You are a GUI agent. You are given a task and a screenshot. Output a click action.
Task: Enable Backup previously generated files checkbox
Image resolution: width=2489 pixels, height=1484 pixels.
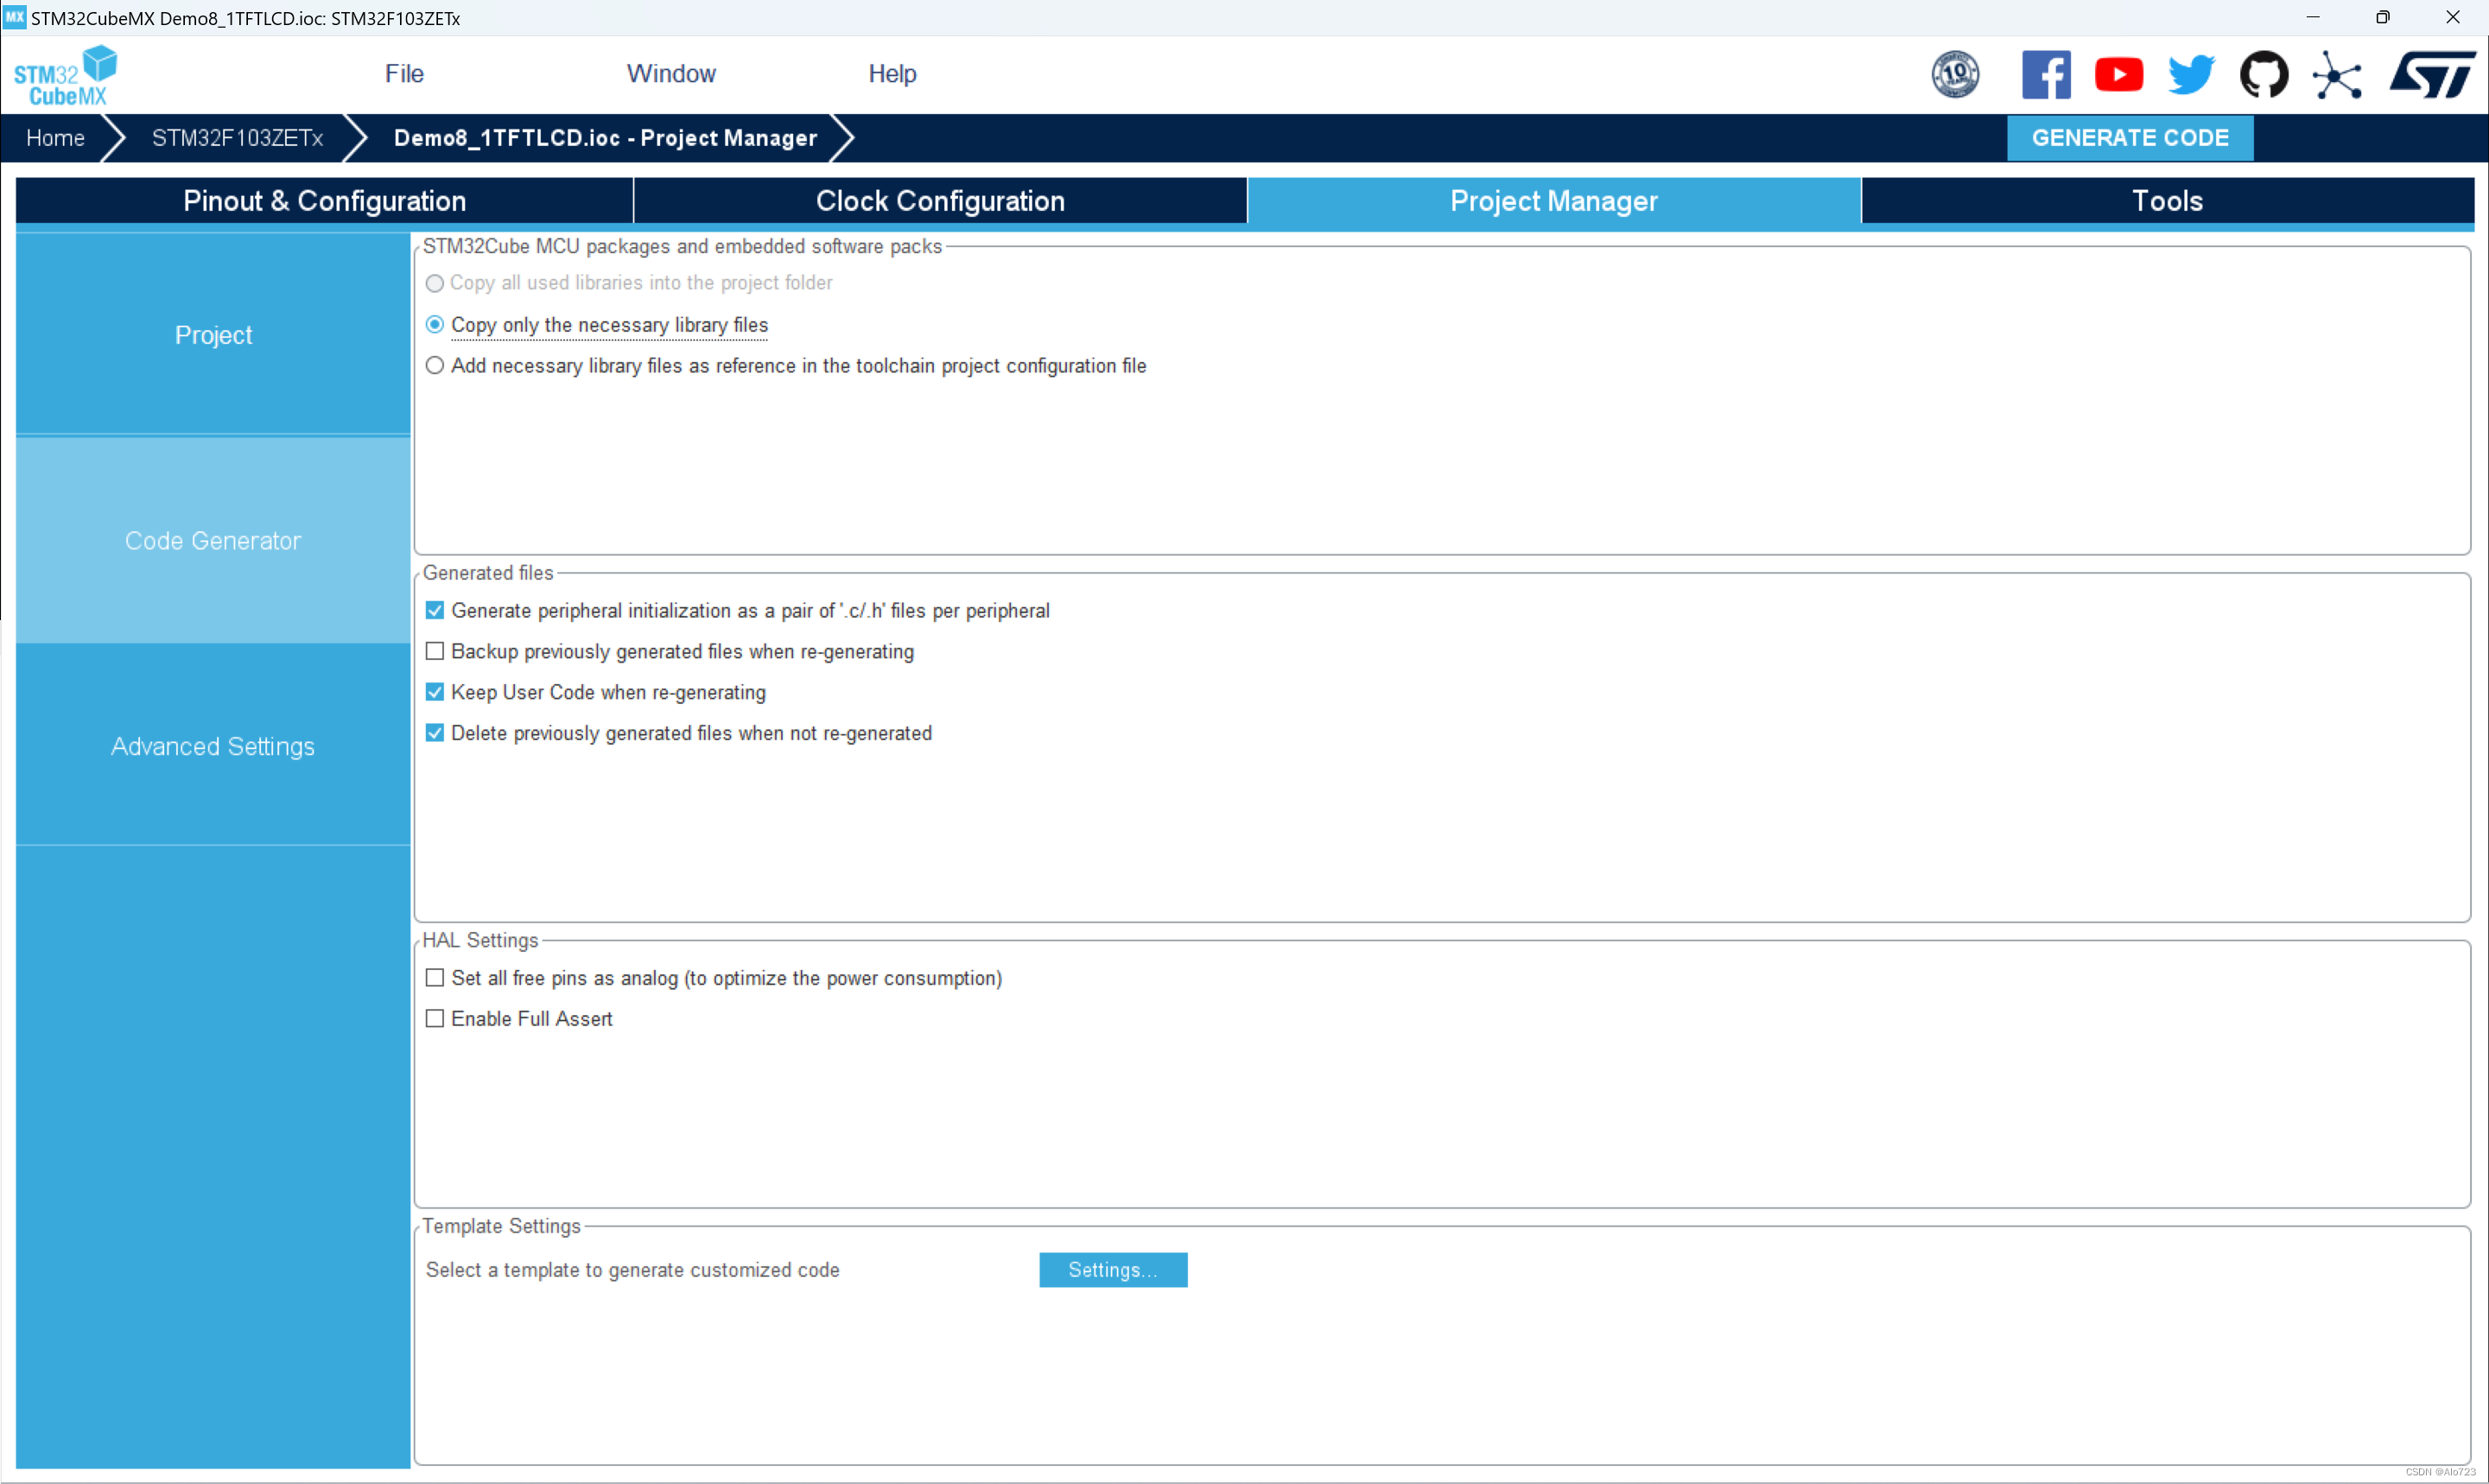coord(435,651)
